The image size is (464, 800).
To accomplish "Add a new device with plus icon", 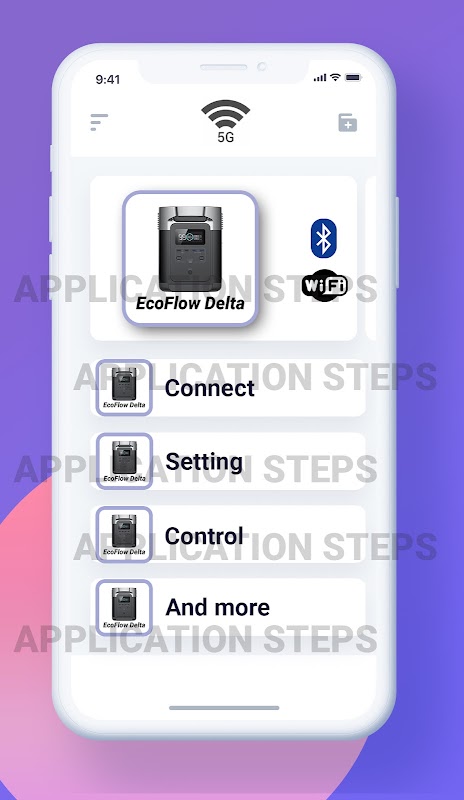I will [x=348, y=122].
